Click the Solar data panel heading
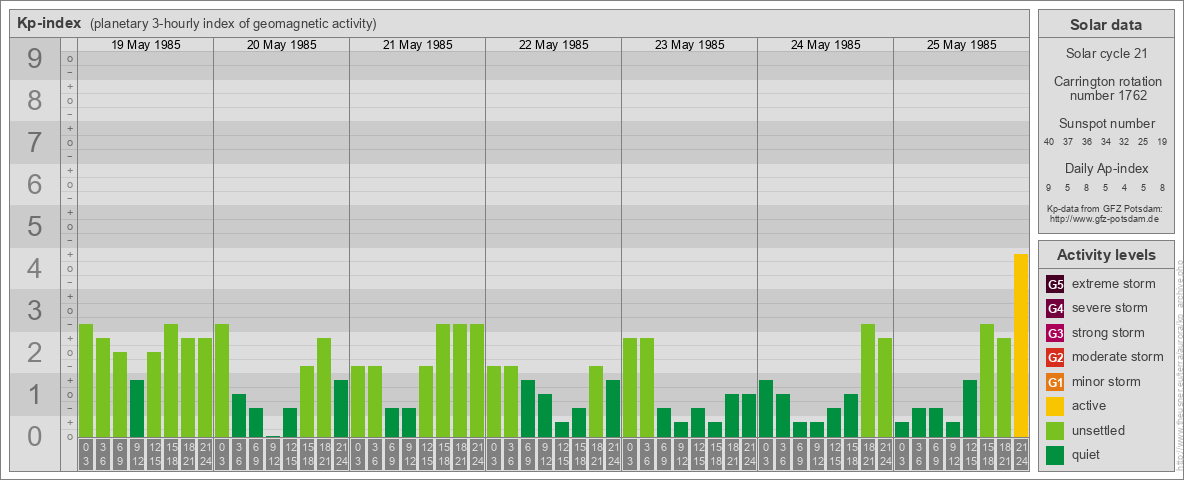The image size is (1184, 480). [1106, 25]
